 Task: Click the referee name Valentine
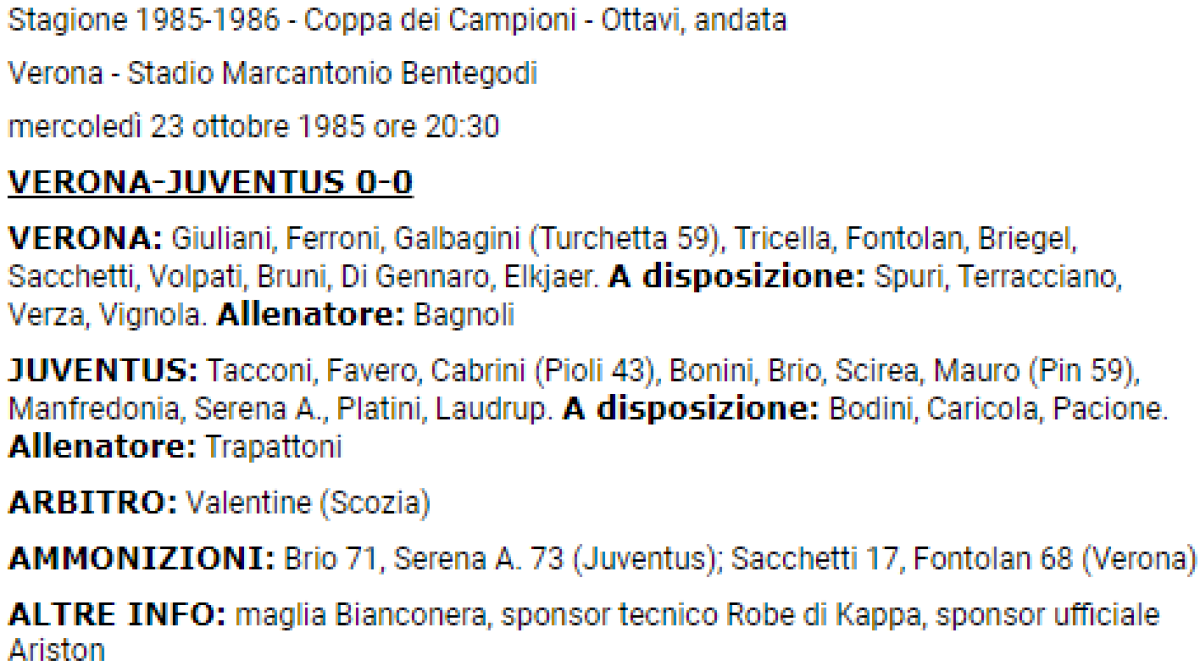coord(247,503)
